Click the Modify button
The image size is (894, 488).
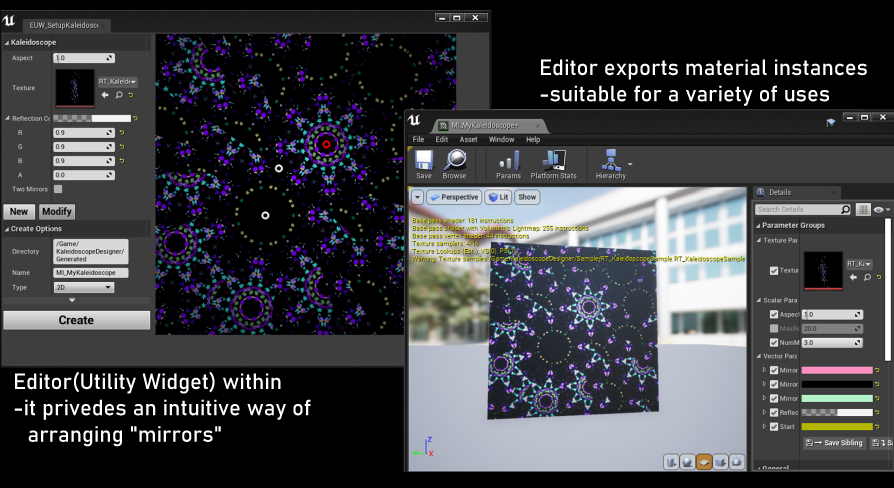tap(56, 212)
